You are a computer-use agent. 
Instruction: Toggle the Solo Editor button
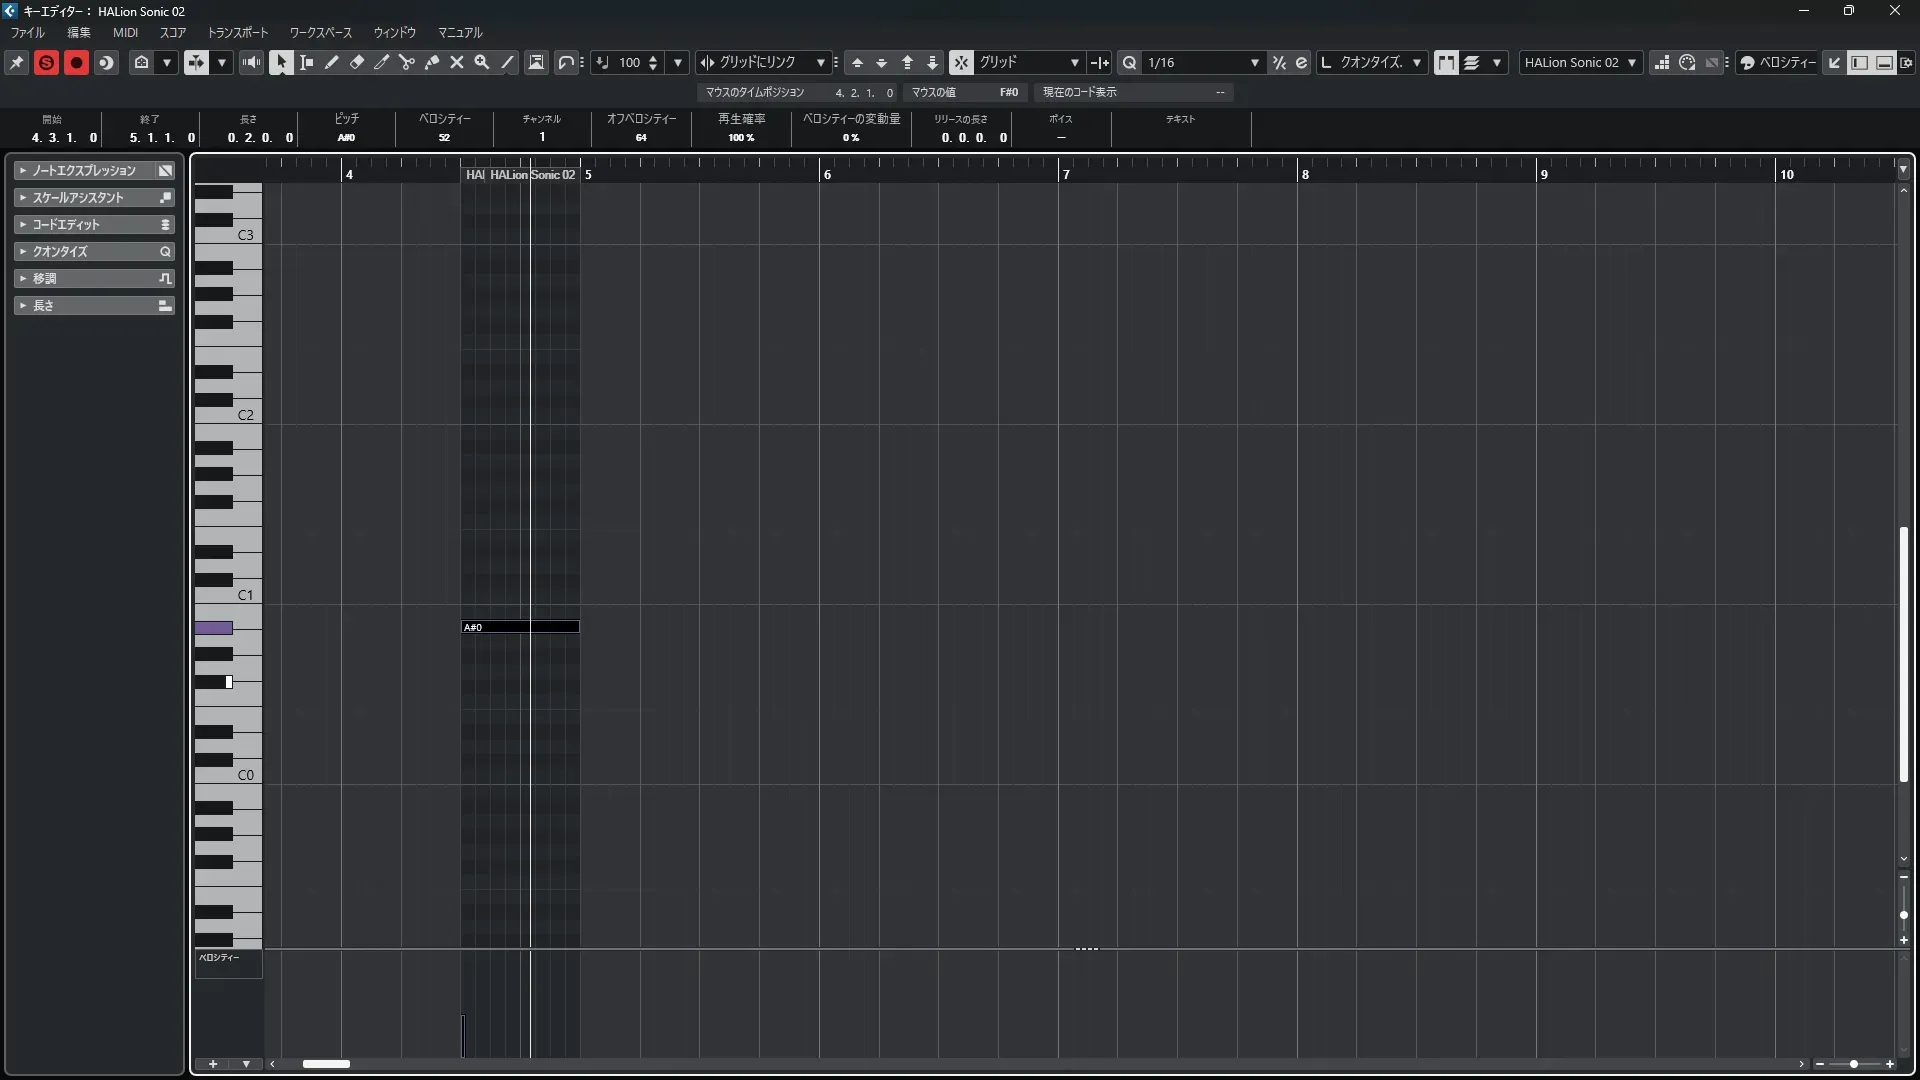click(46, 62)
